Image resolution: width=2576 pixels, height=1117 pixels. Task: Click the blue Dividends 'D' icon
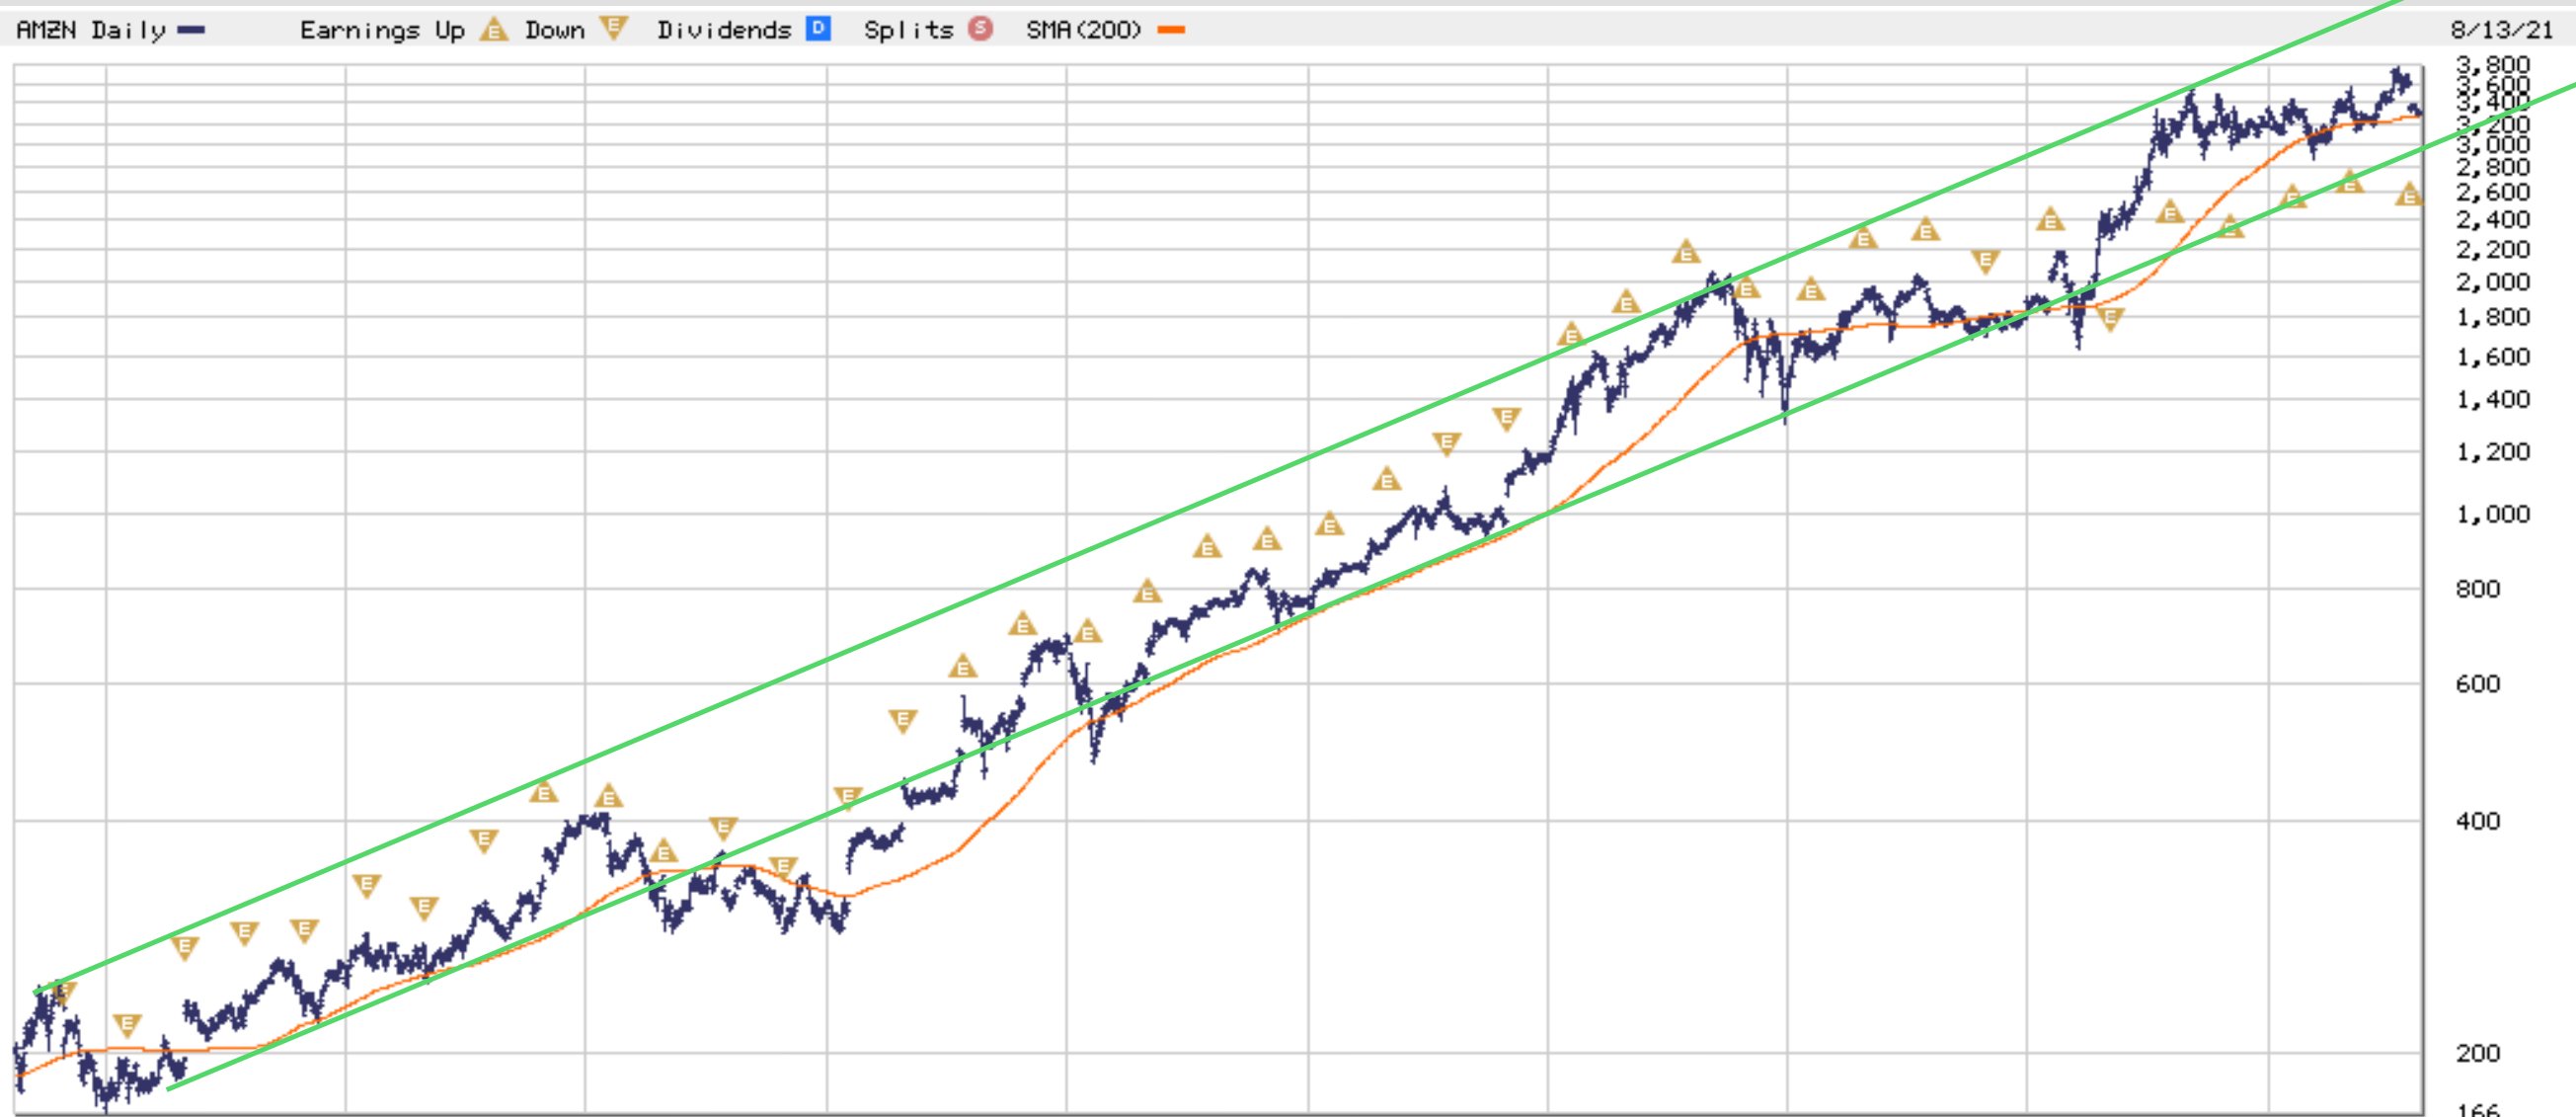[x=818, y=29]
